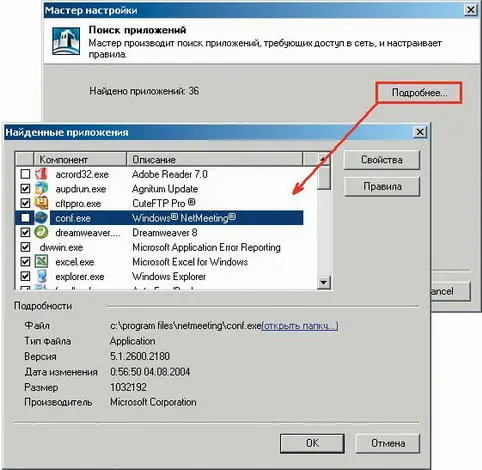
Task: Disable the dwwin.exe checkbox
Action: pos(25,247)
